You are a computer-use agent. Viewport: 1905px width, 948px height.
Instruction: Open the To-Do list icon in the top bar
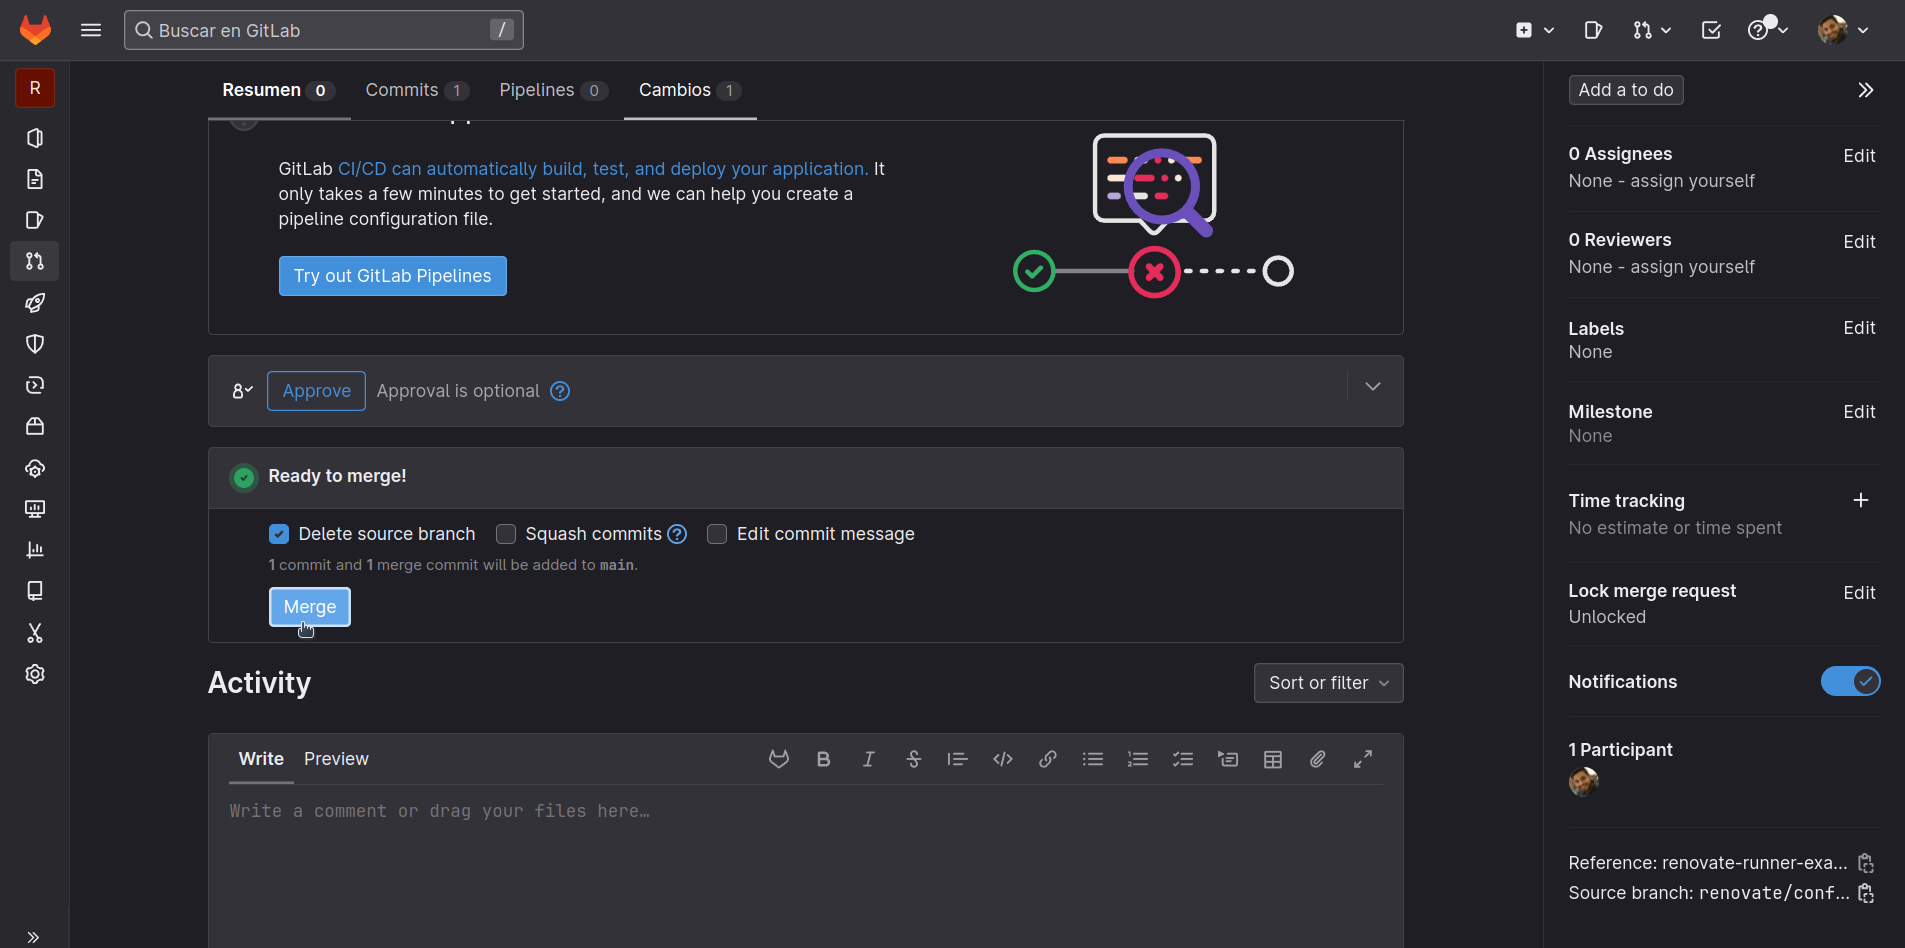click(1711, 30)
